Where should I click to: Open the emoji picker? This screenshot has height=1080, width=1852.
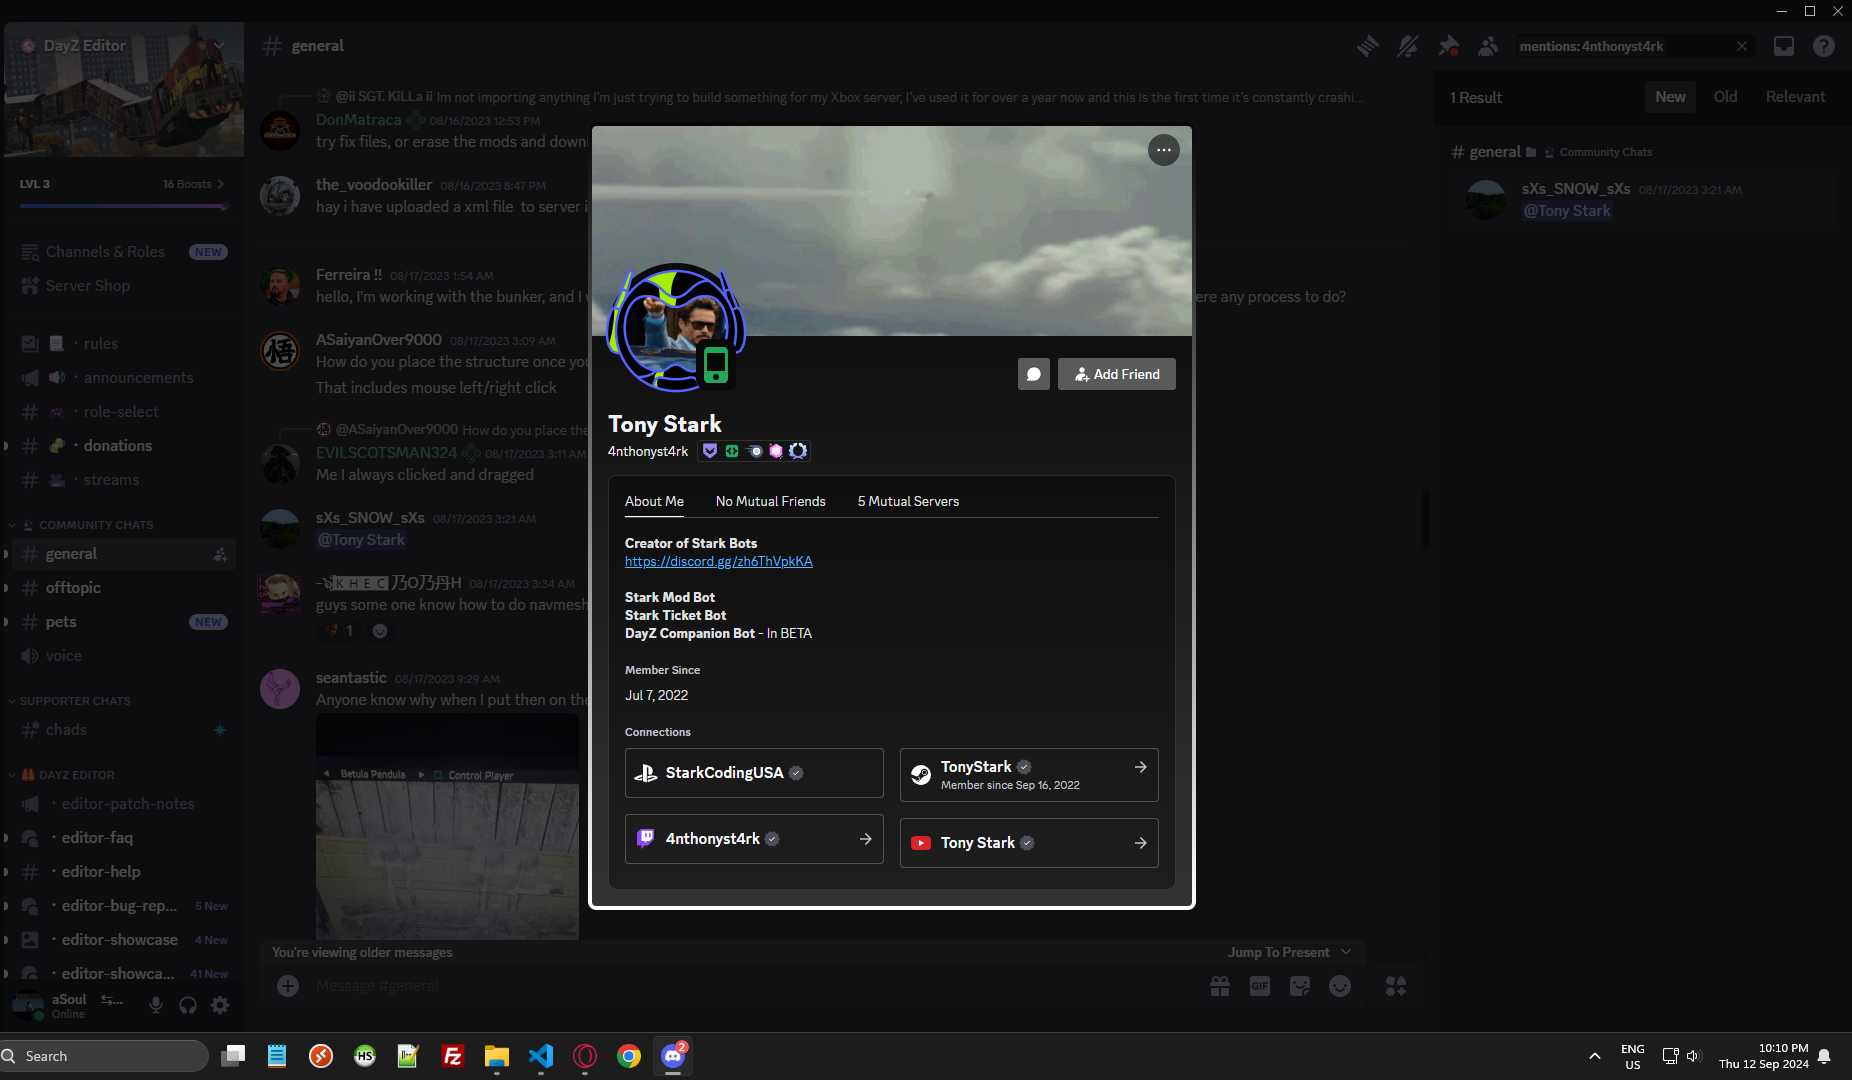click(x=1340, y=986)
